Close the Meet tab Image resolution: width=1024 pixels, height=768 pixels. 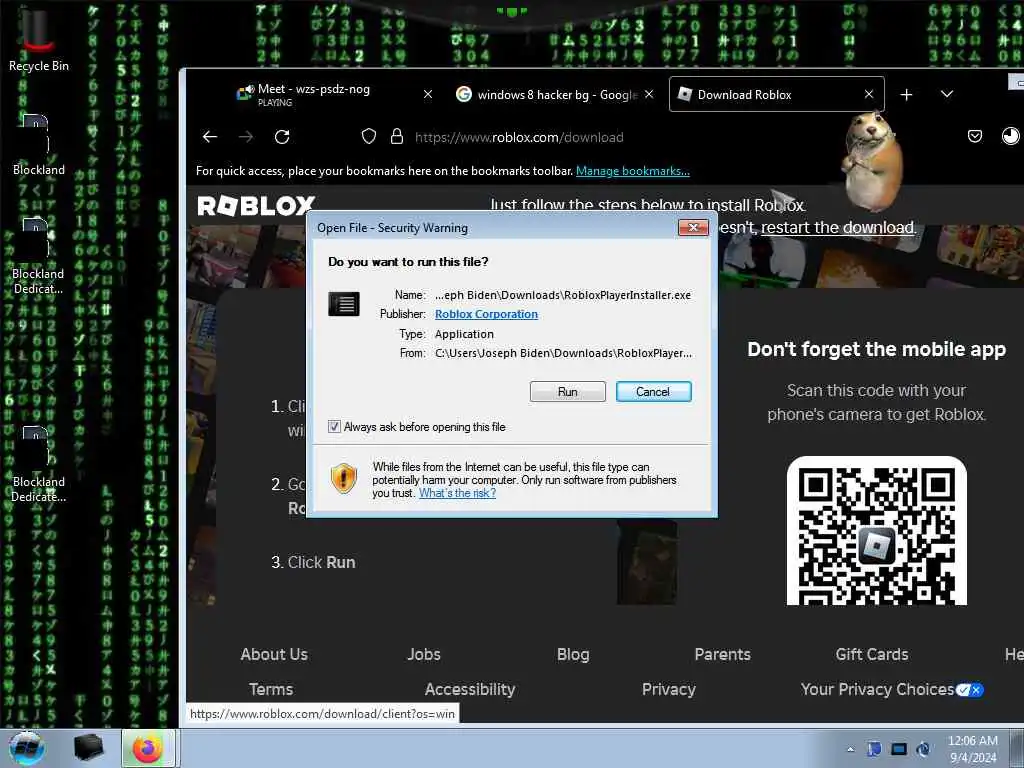click(428, 95)
